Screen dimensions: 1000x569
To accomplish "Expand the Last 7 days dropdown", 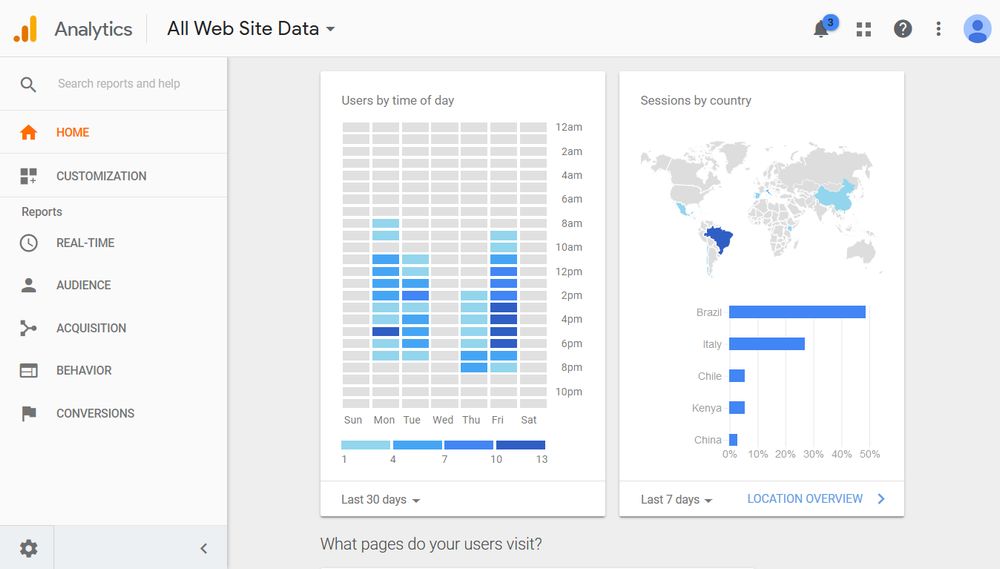I will 676,500.
